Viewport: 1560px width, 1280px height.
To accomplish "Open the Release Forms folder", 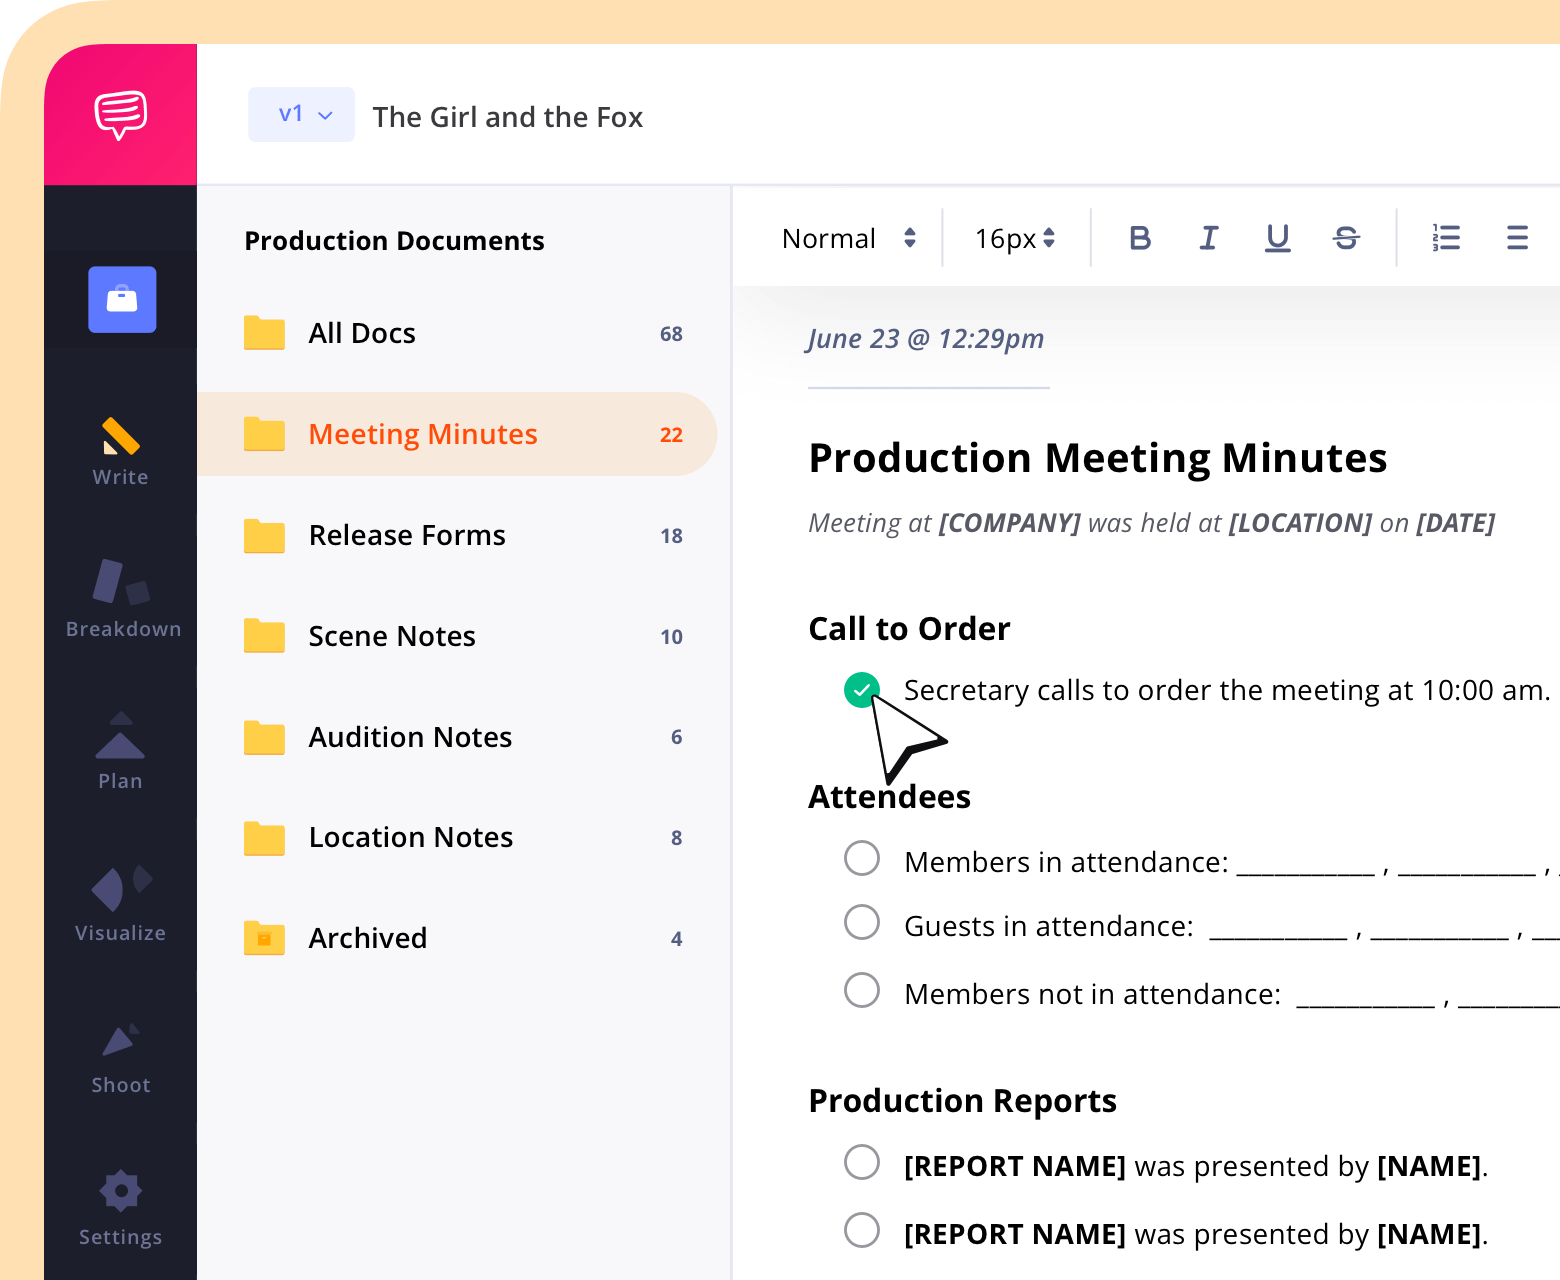I will point(406,535).
